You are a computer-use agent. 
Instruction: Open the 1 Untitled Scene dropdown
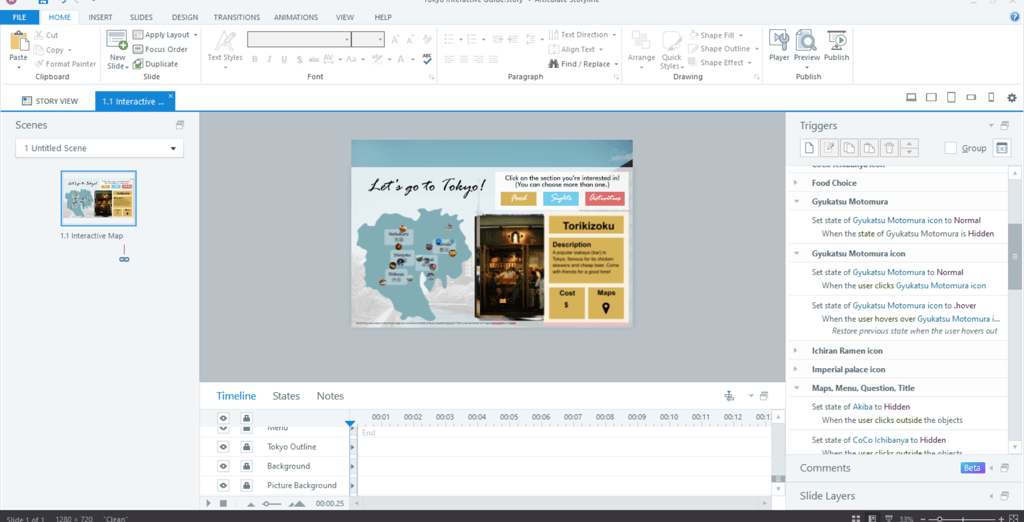99,148
